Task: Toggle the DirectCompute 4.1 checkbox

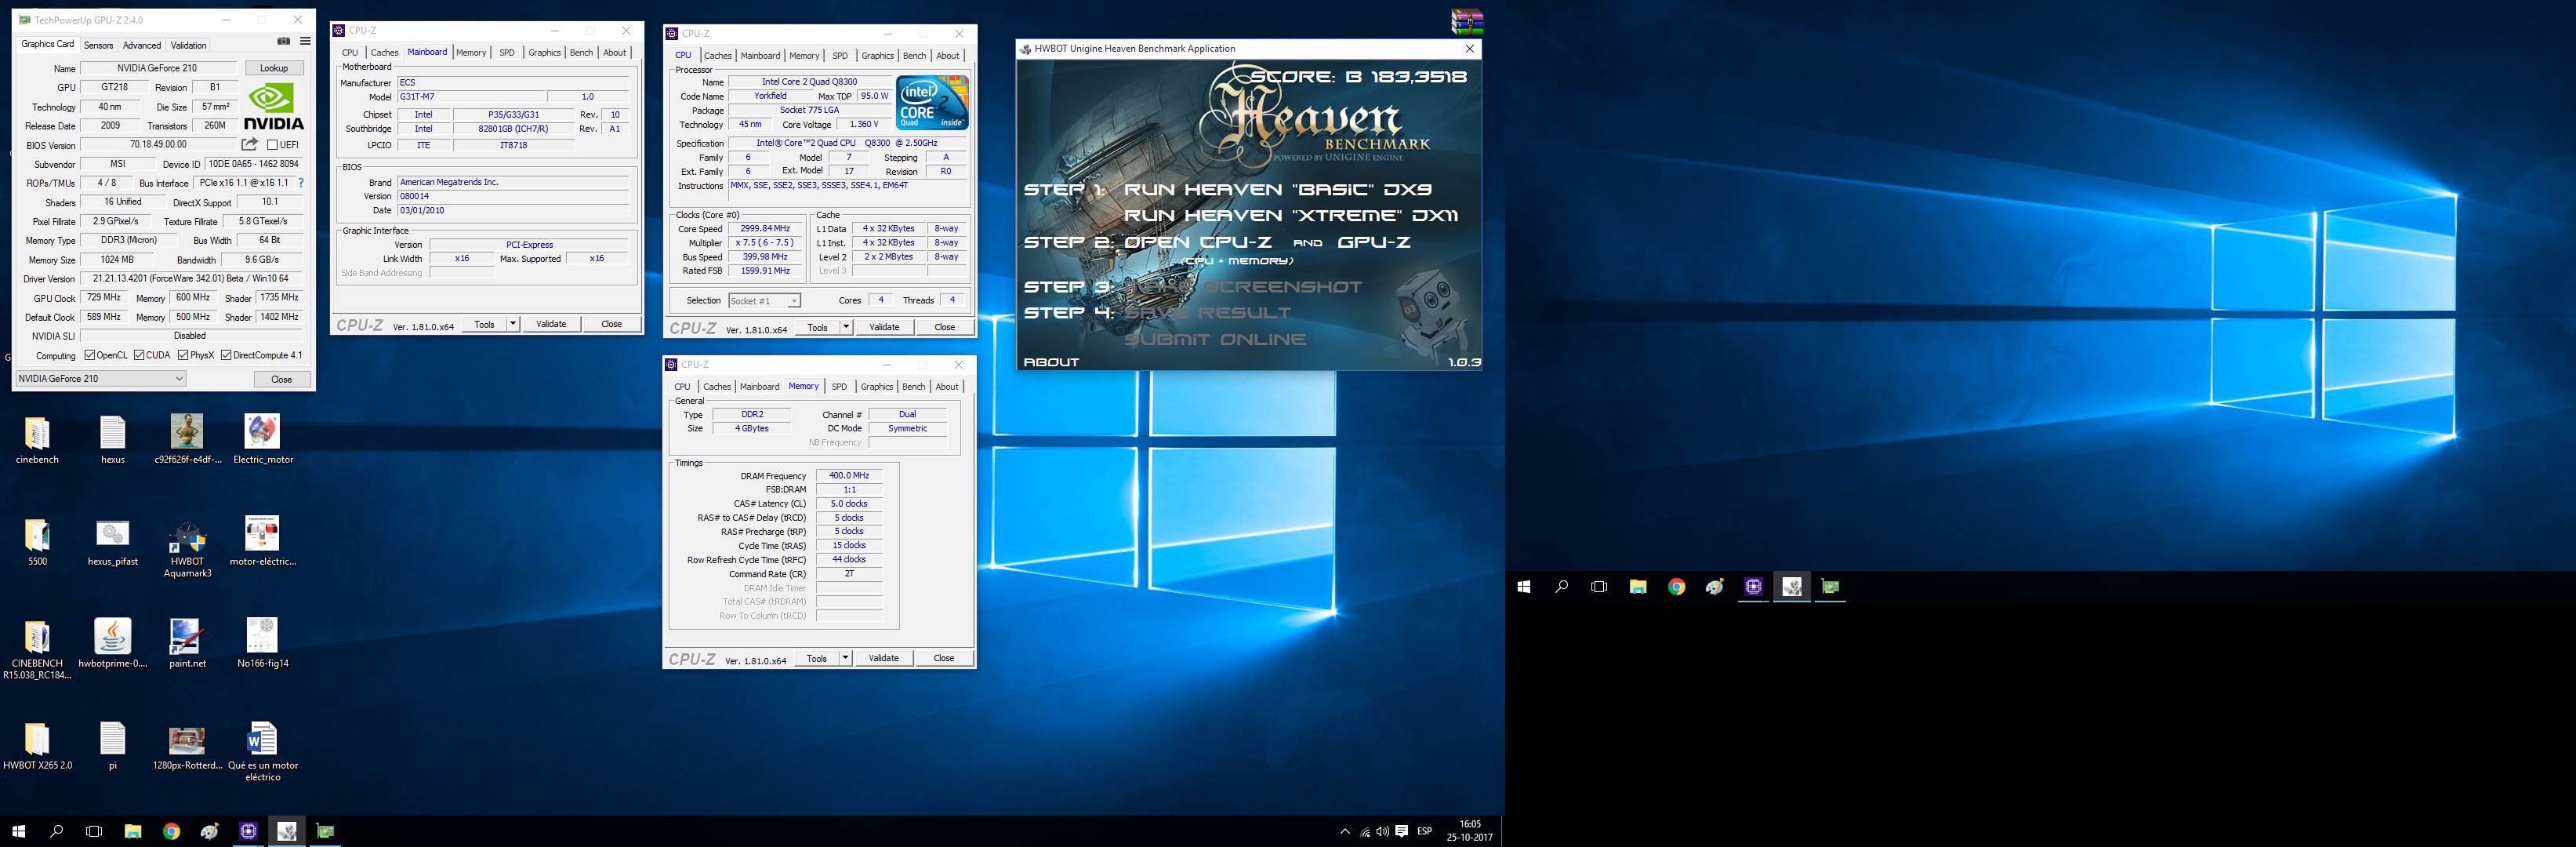Action: tap(227, 355)
